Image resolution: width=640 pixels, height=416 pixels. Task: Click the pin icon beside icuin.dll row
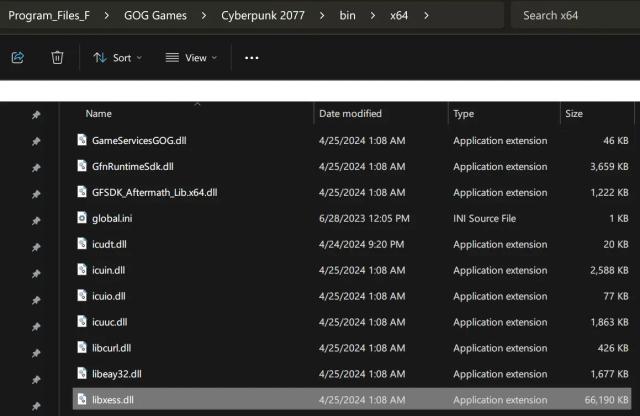[36, 274]
